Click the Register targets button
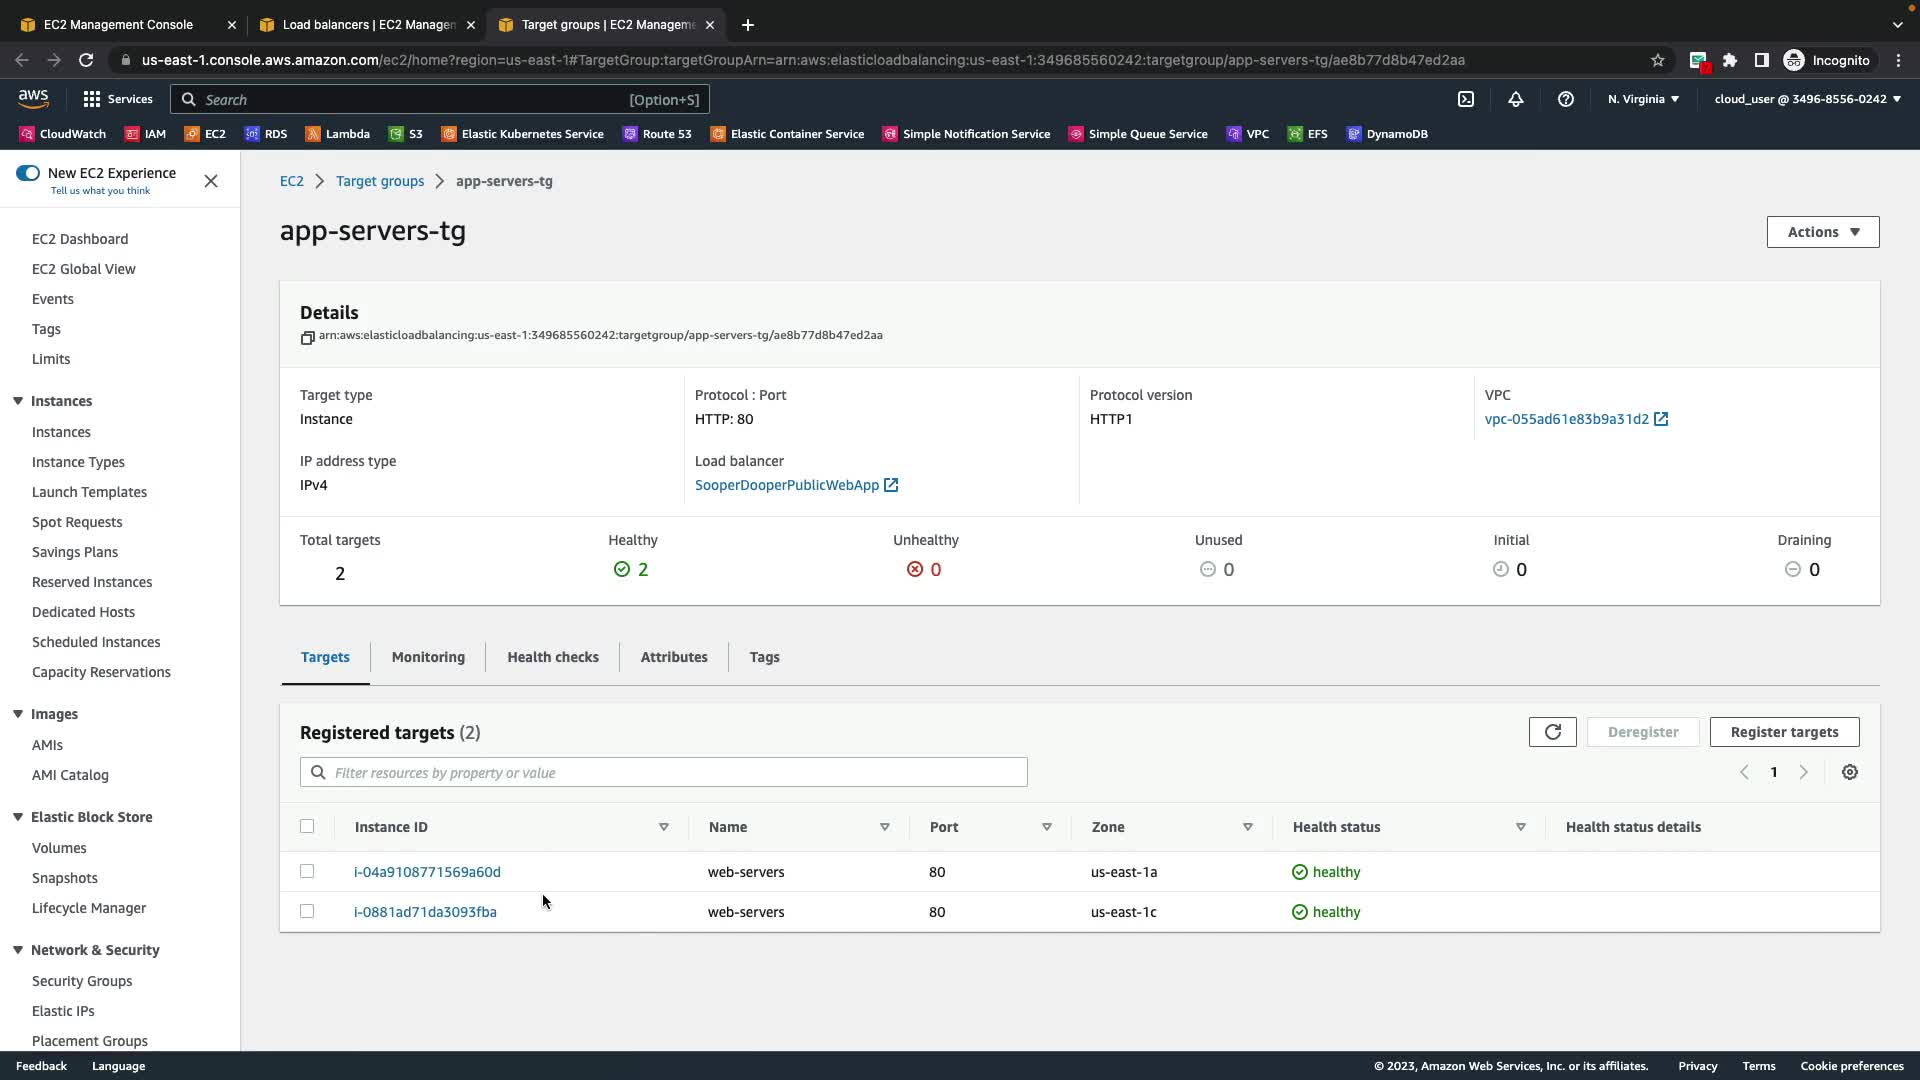The image size is (1920, 1080). click(x=1784, y=732)
